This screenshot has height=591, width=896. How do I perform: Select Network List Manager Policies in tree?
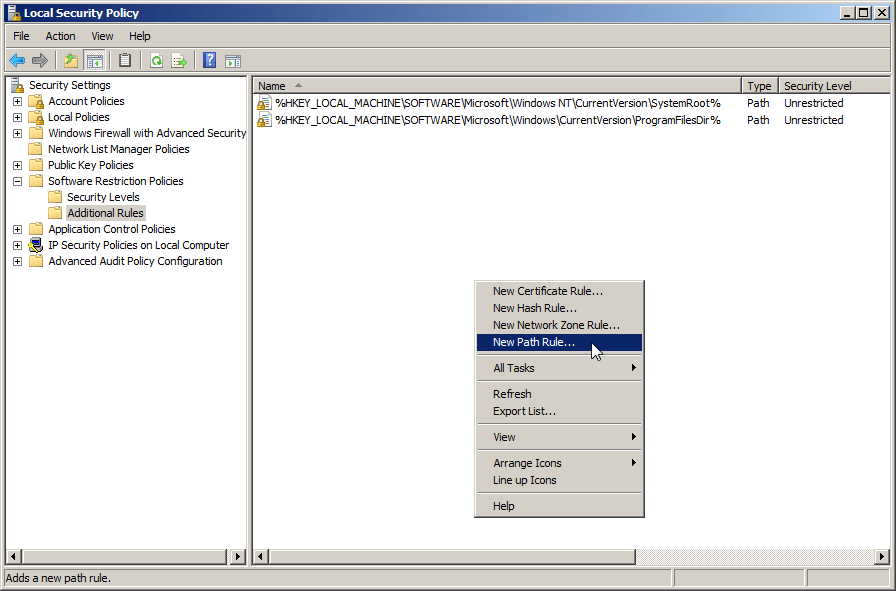(119, 149)
